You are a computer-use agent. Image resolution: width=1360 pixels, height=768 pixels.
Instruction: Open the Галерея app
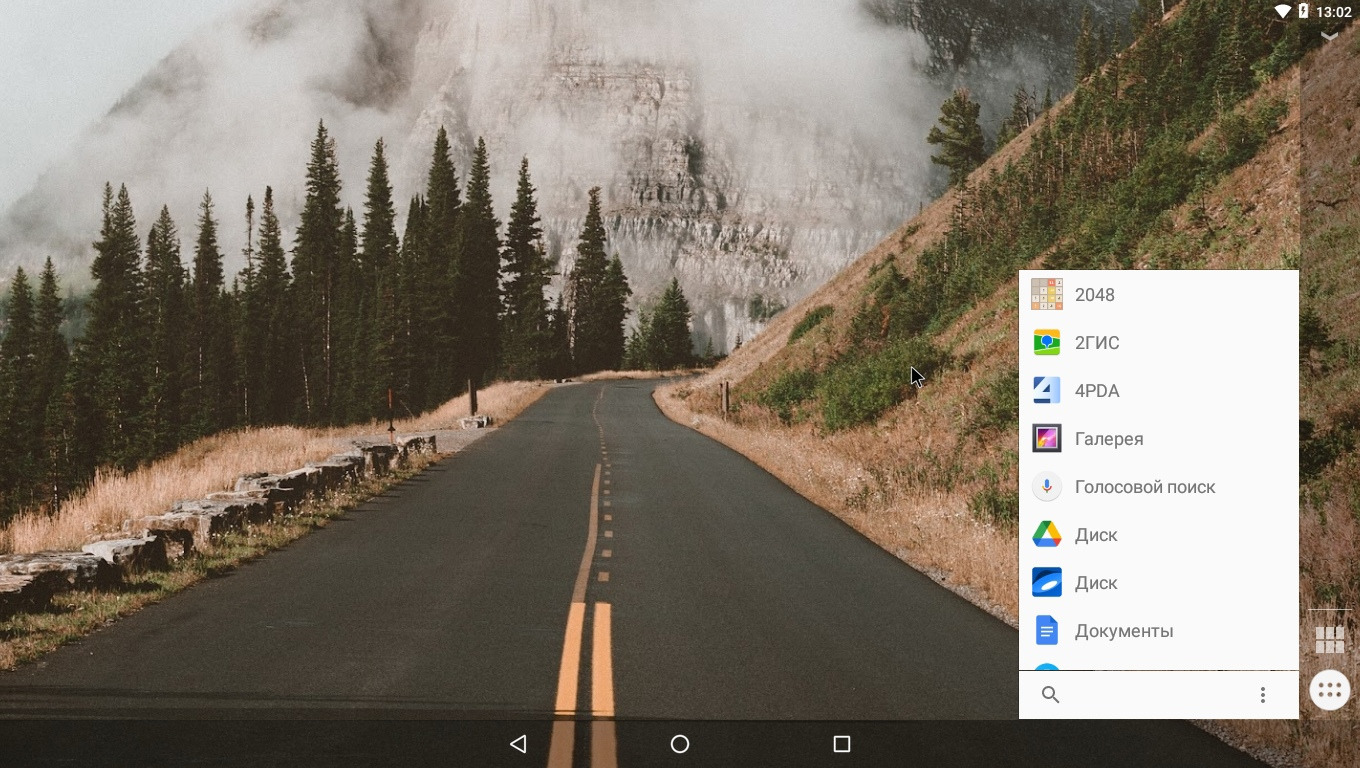point(1158,439)
